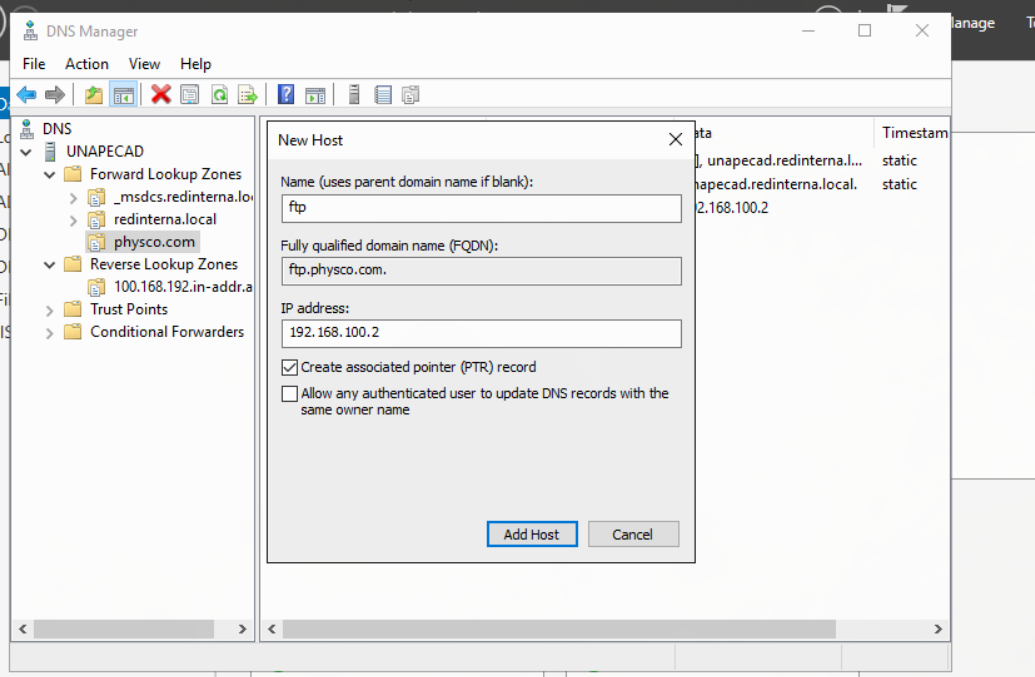
Task: Click the Up One Level folder icon
Action: (x=94, y=94)
